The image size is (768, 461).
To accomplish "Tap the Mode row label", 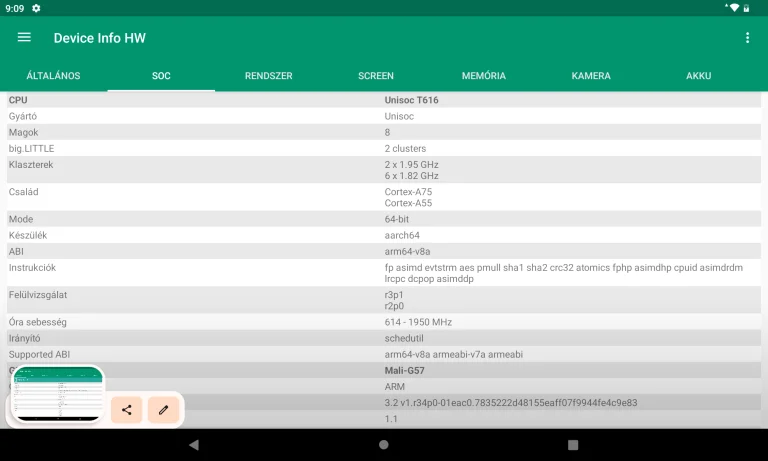I will click(21, 219).
